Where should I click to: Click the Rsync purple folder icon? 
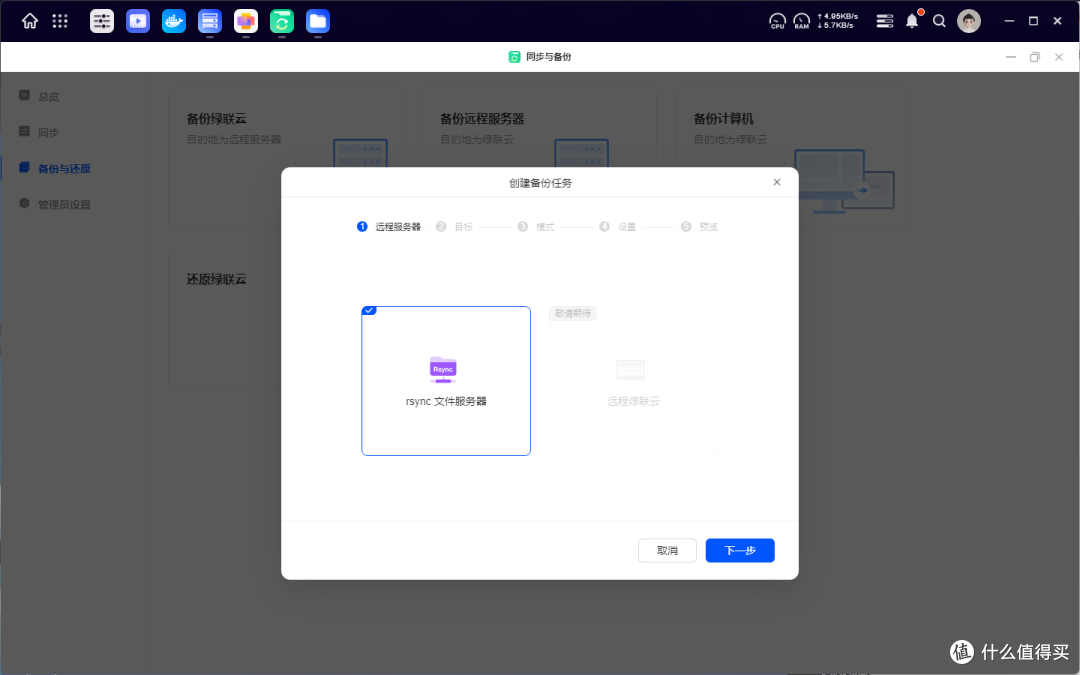443,370
